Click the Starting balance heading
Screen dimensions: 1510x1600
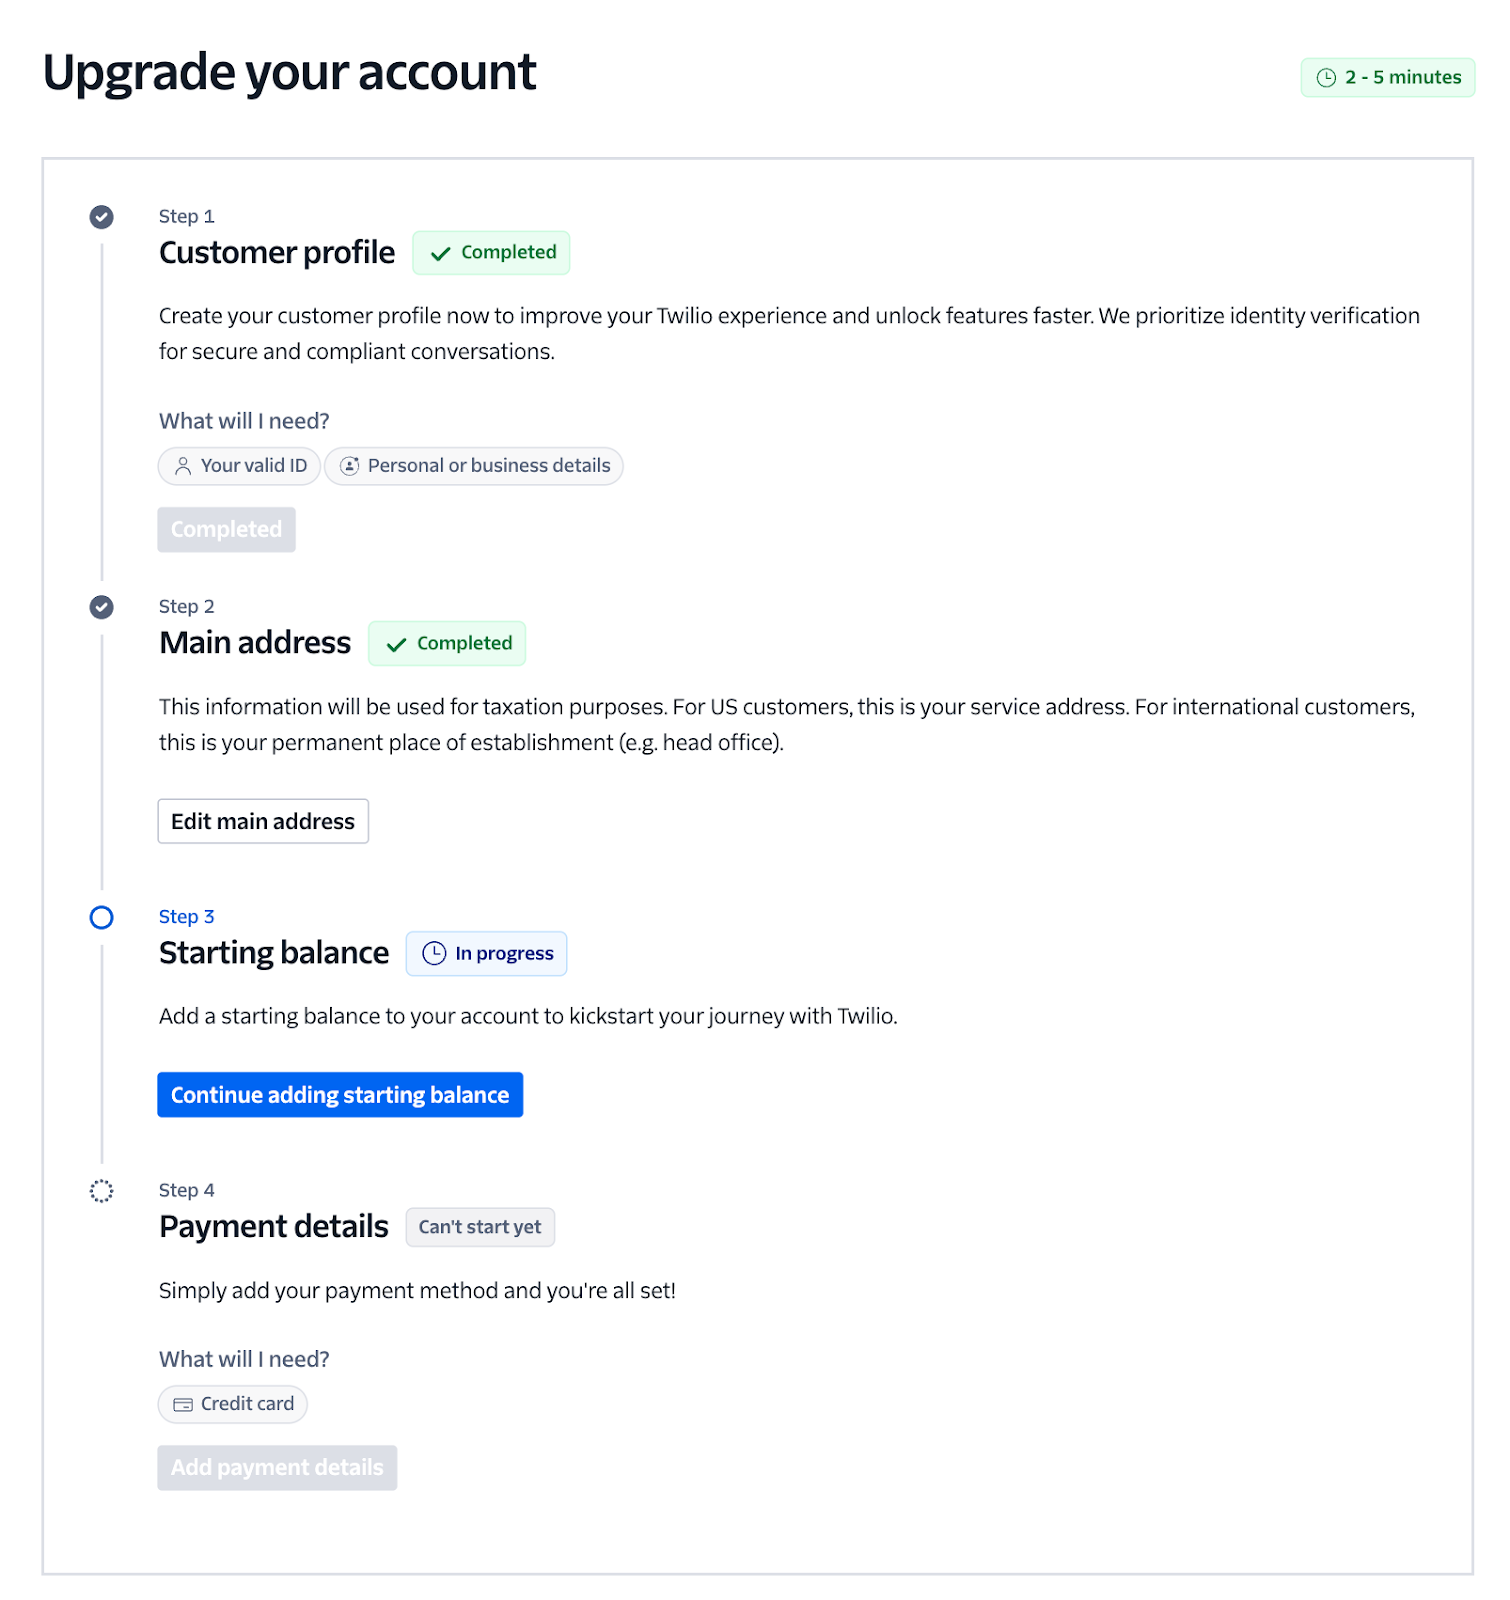(x=274, y=953)
